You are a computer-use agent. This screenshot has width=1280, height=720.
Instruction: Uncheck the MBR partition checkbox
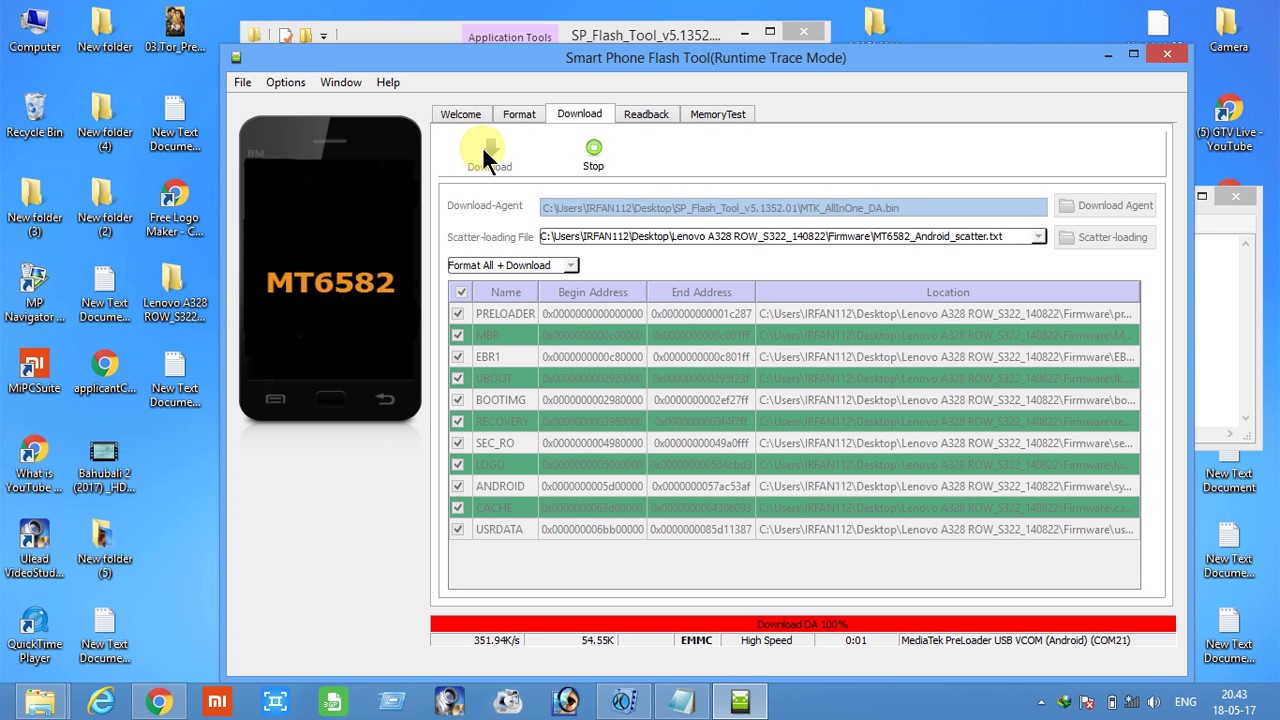click(458, 335)
